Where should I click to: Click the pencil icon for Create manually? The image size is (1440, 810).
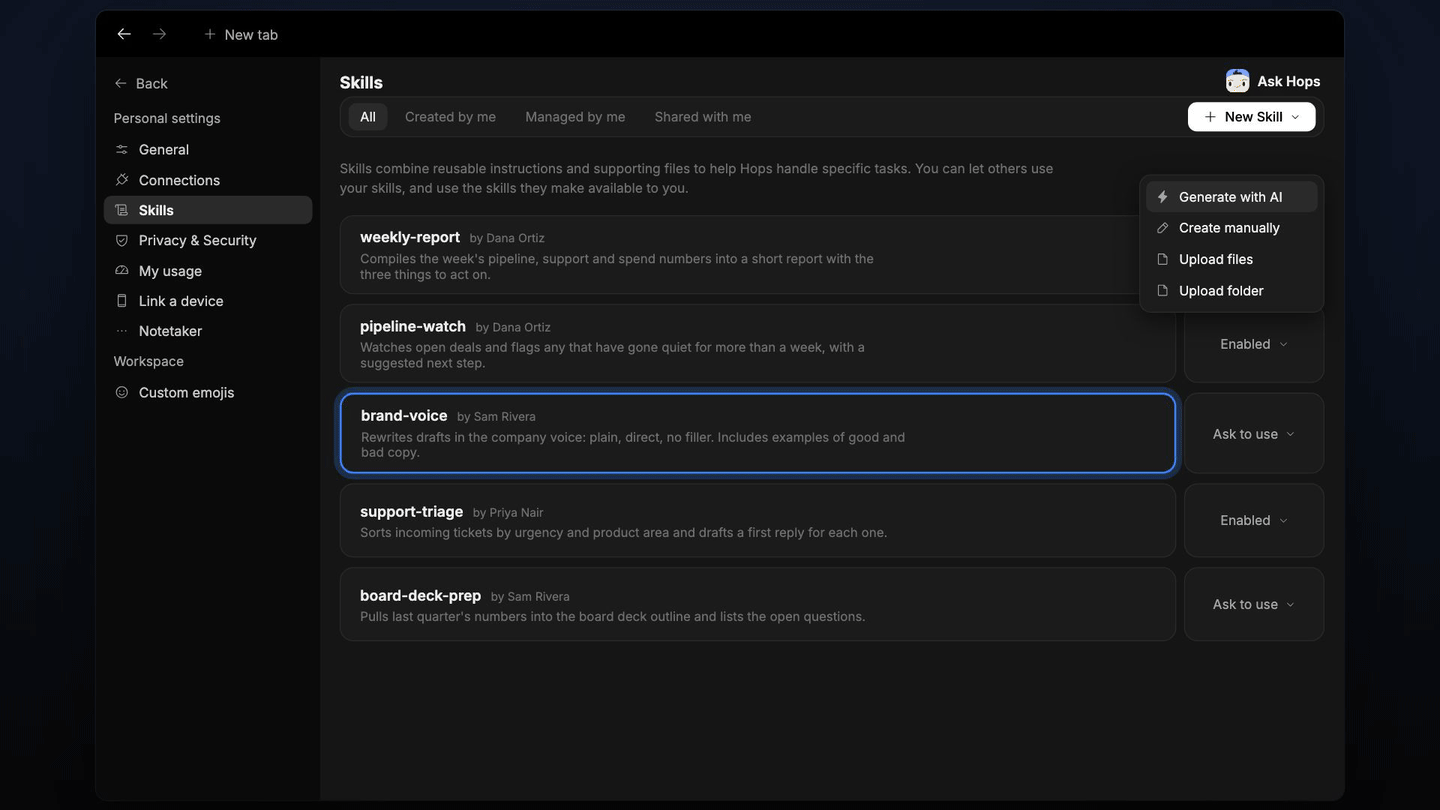[1162, 228]
